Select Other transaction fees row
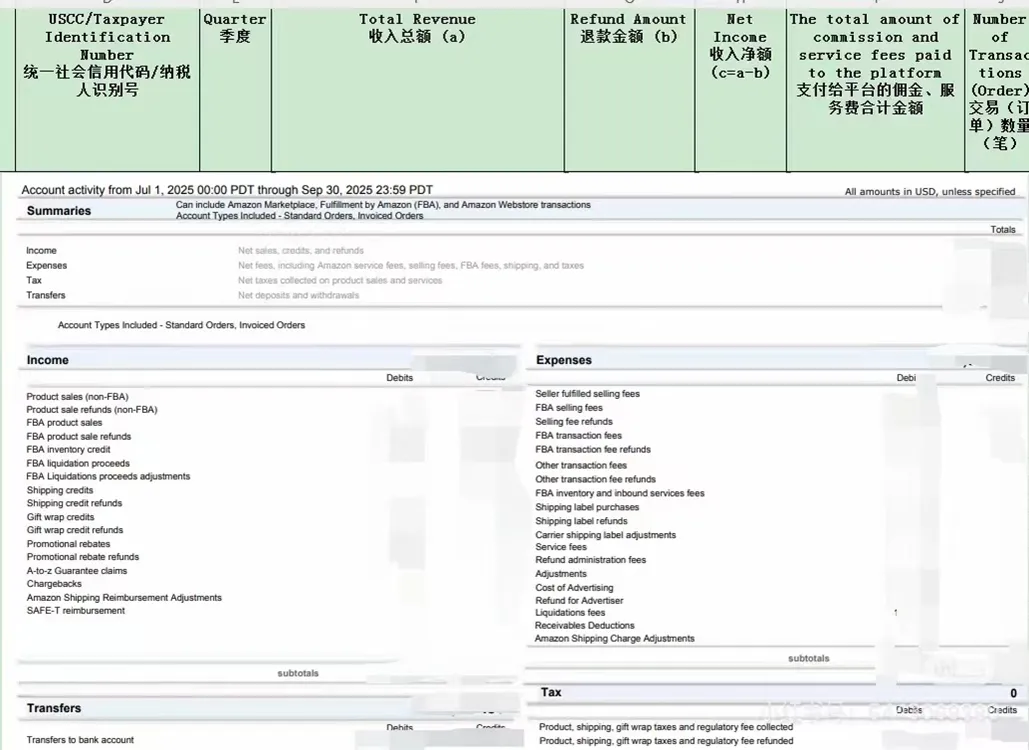 (581, 465)
